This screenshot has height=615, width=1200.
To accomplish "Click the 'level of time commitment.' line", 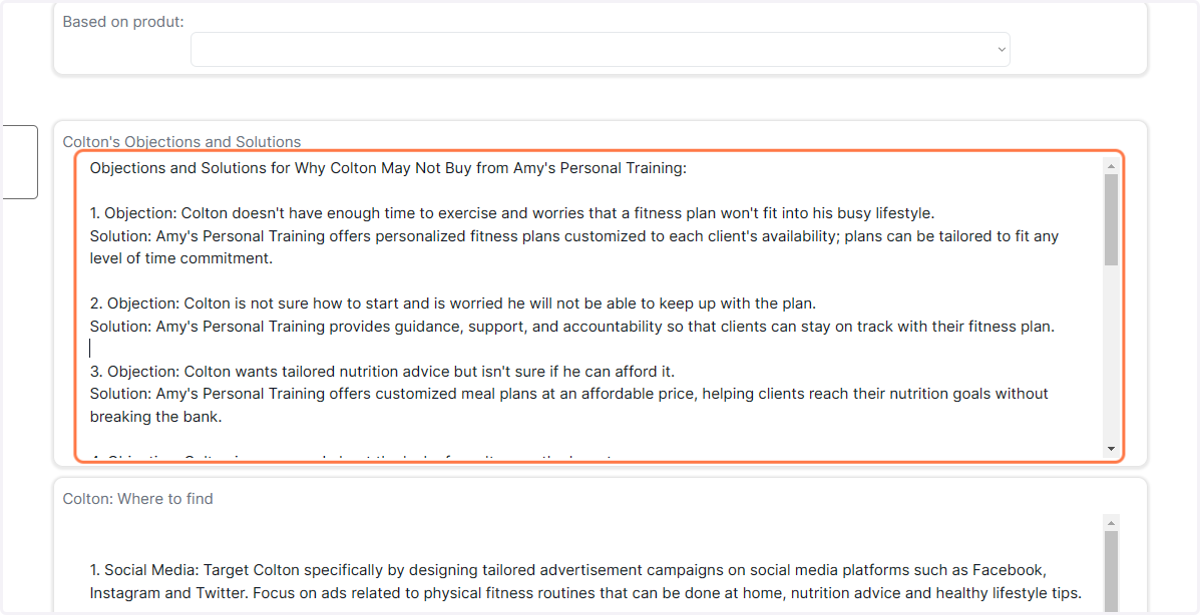I will click(181, 258).
